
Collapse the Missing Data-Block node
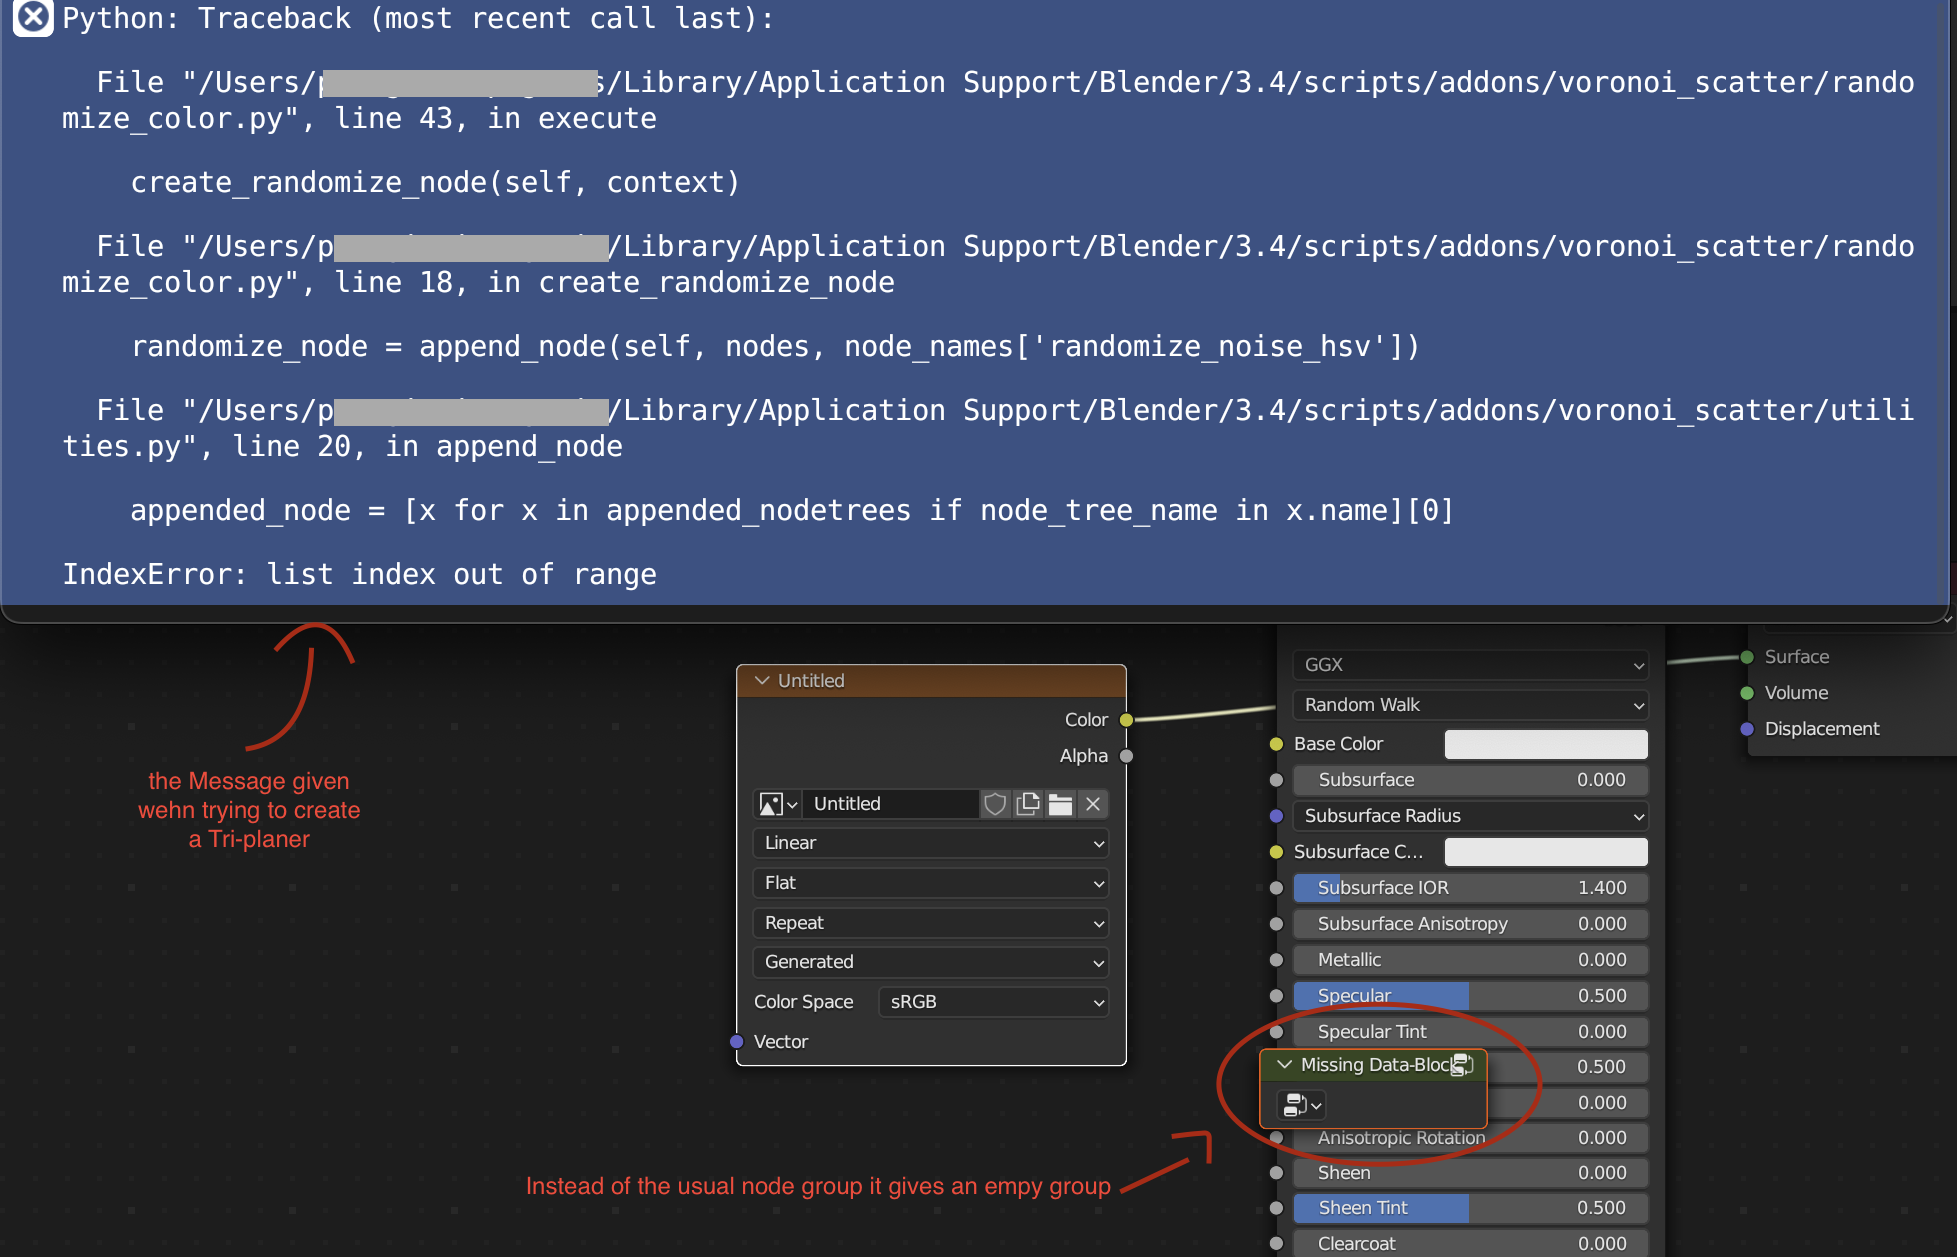click(x=1285, y=1064)
